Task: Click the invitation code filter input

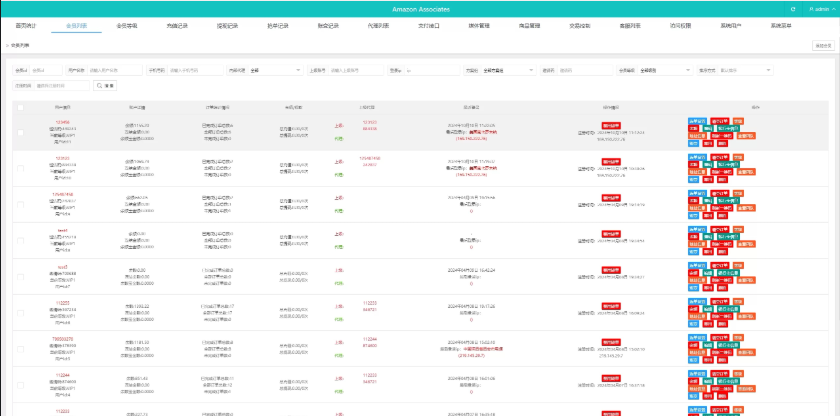Action: [x=585, y=70]
